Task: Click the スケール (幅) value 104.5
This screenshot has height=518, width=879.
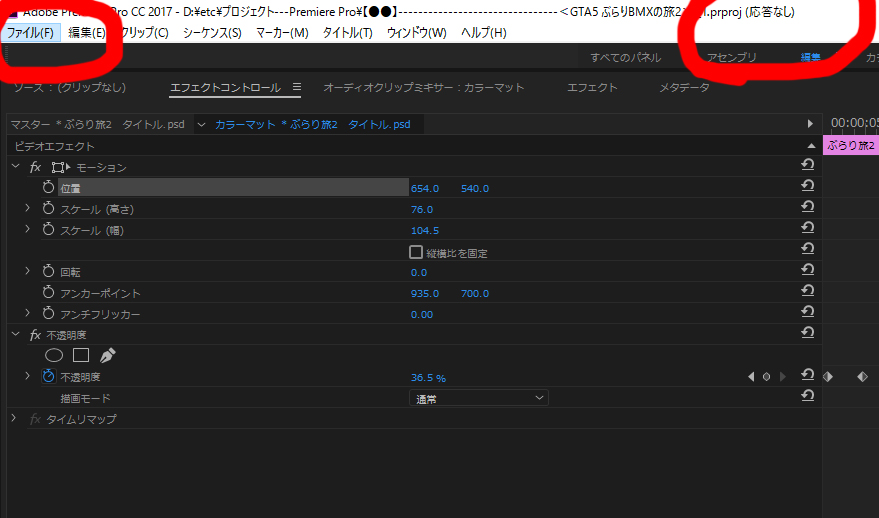Action: 425,230
